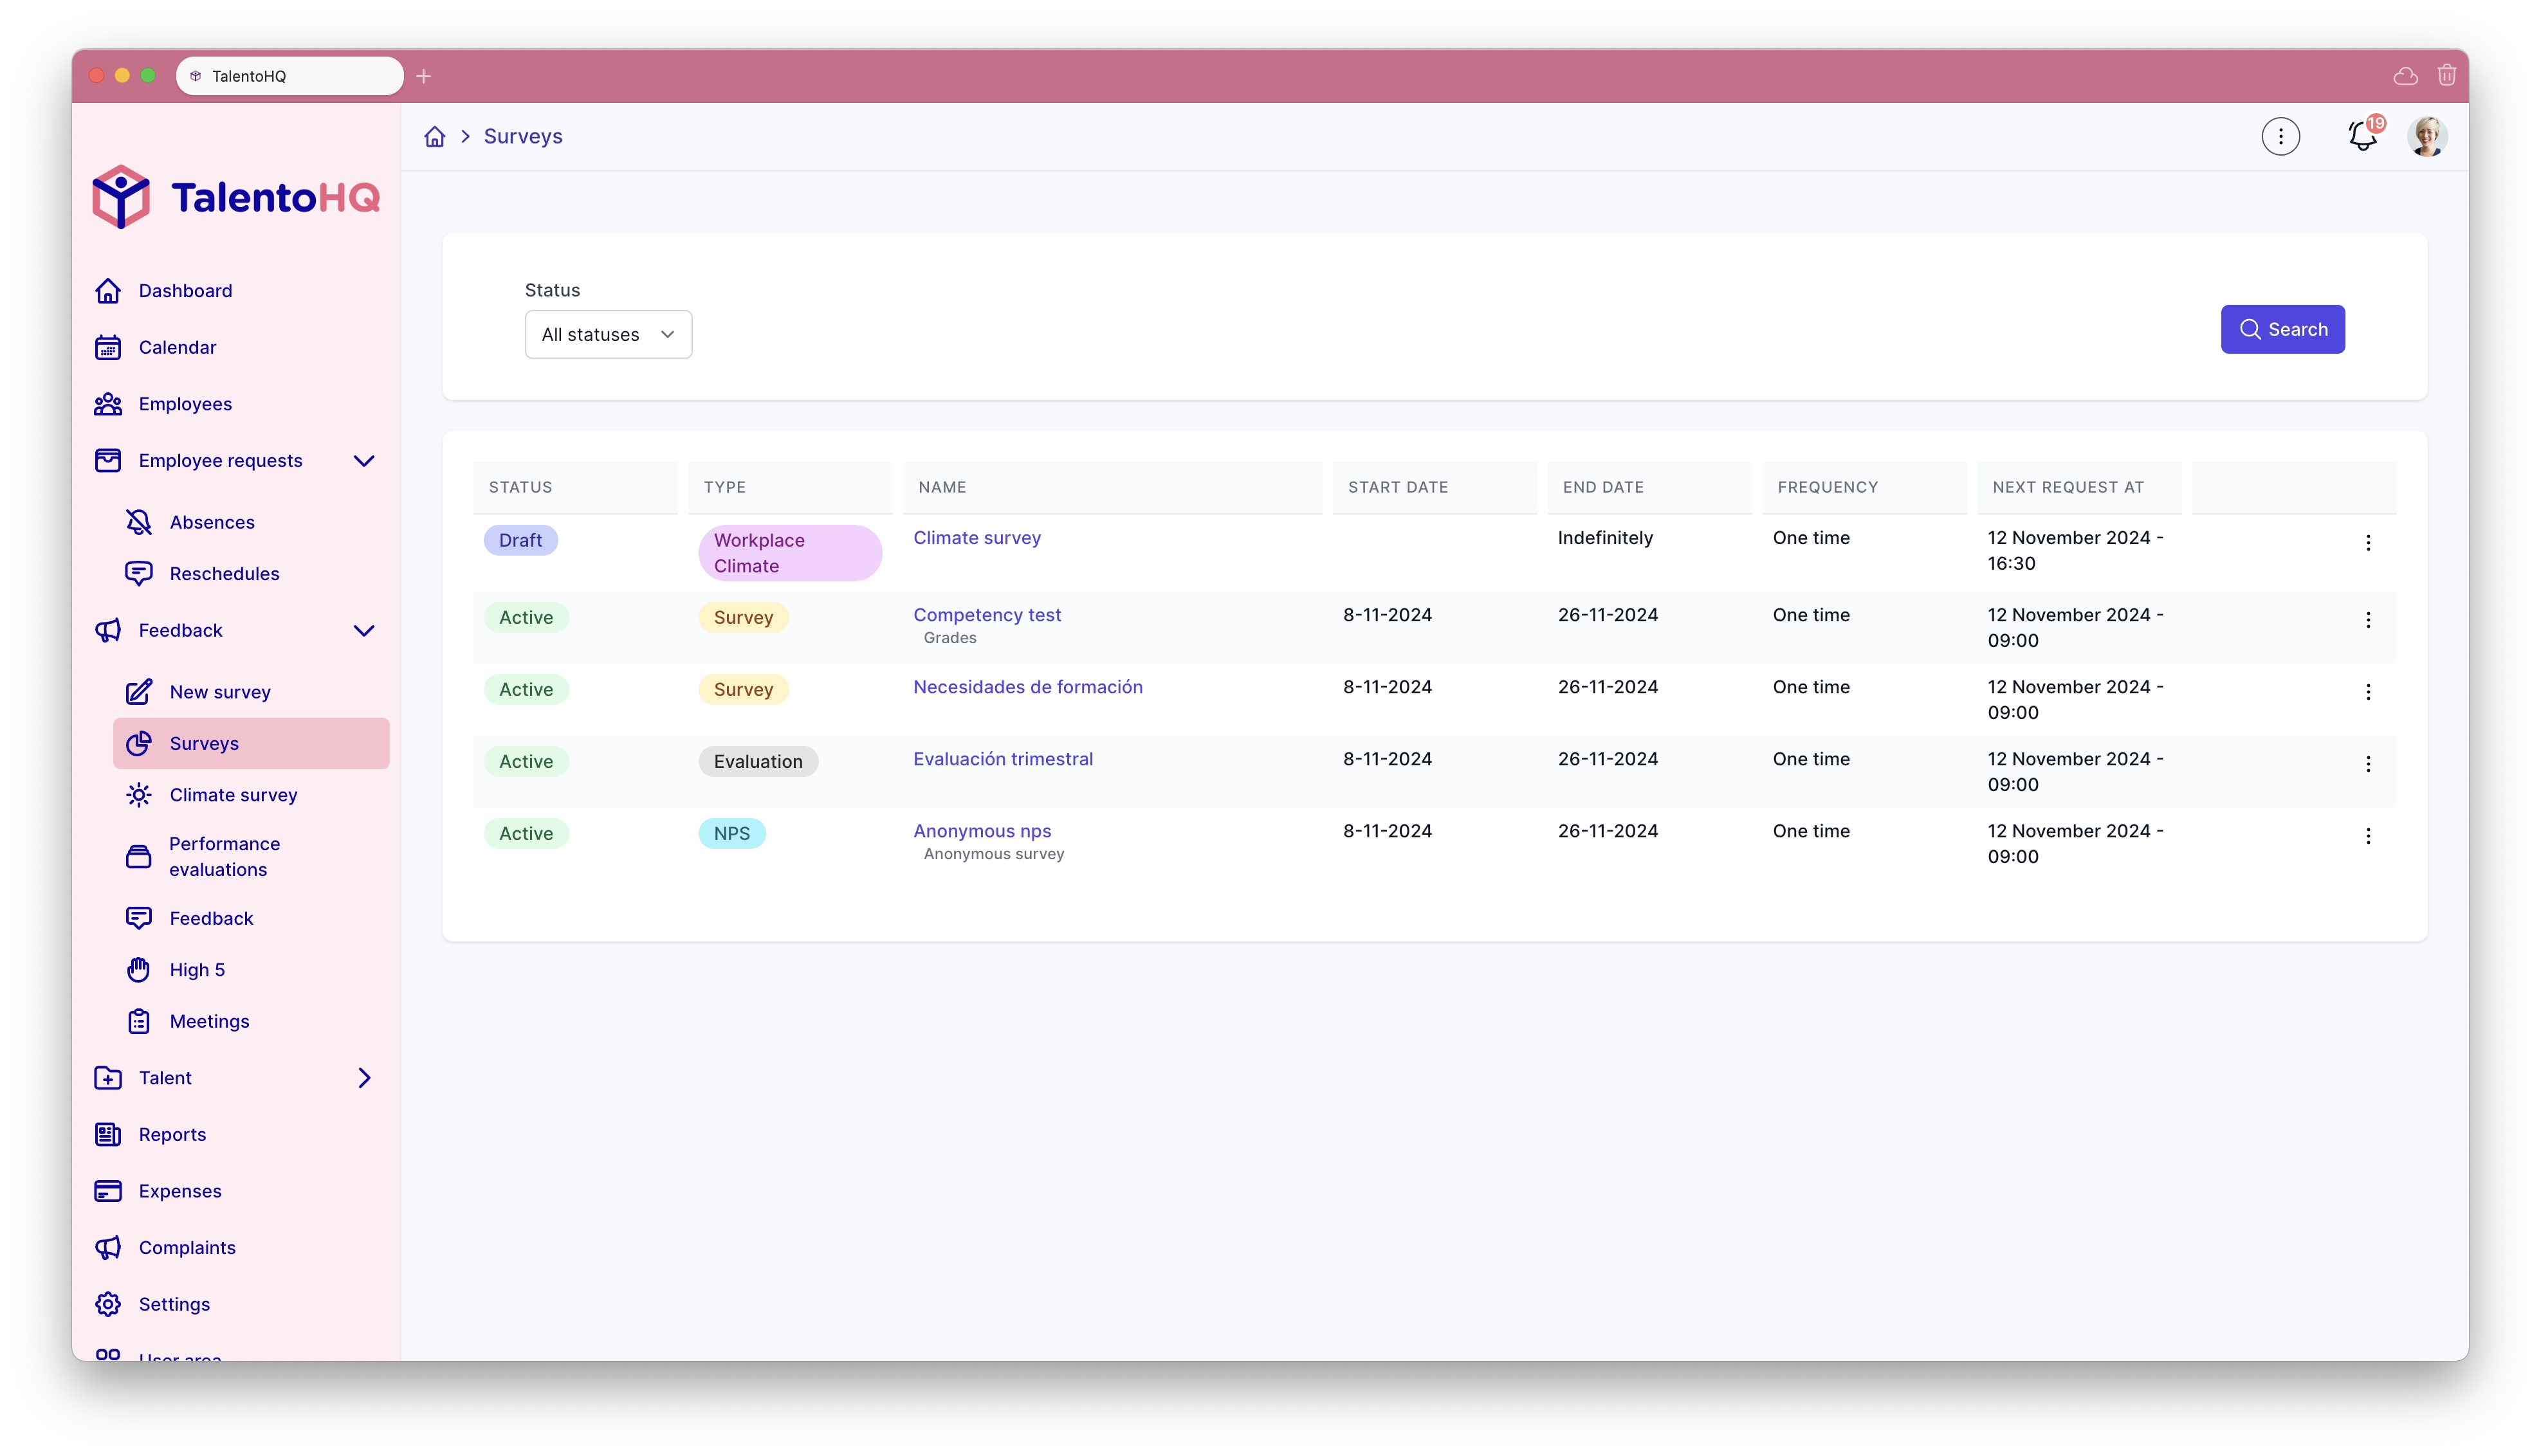Viewport: 2541px width, 1456px height.
Task: Open row actions for Evaluación trimestral
Action: (x=2368, y=764)
